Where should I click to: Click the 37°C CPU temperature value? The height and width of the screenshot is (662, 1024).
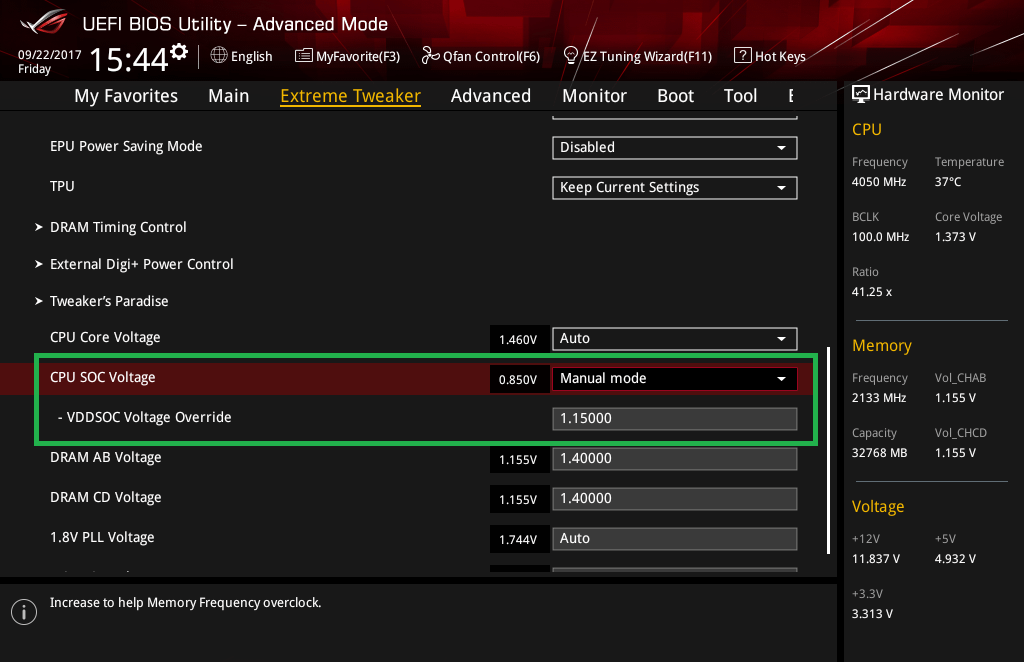tap(948, 182)
